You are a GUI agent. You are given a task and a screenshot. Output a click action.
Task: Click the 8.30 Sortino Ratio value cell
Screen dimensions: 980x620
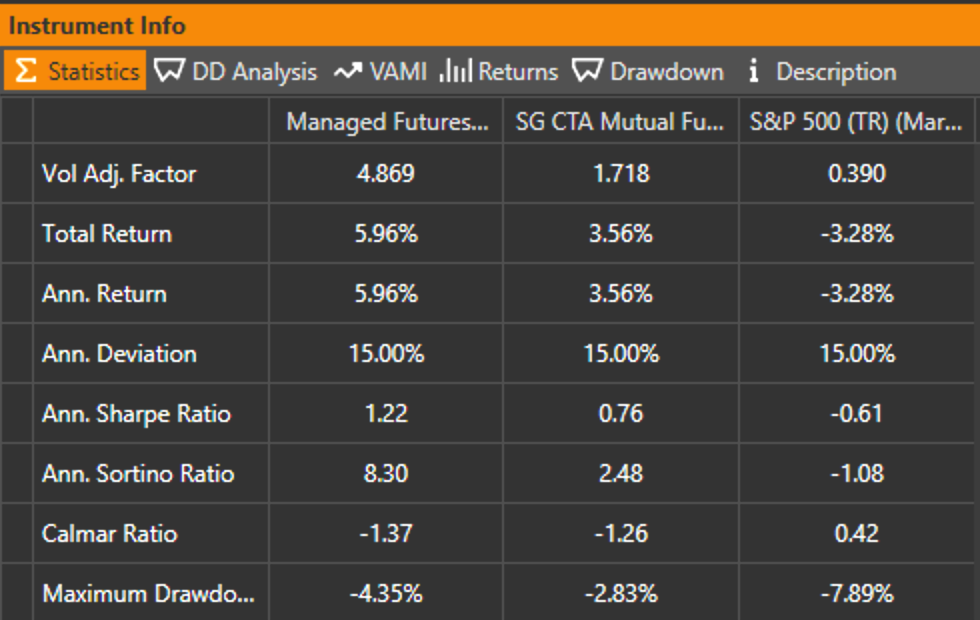[386, 474]
